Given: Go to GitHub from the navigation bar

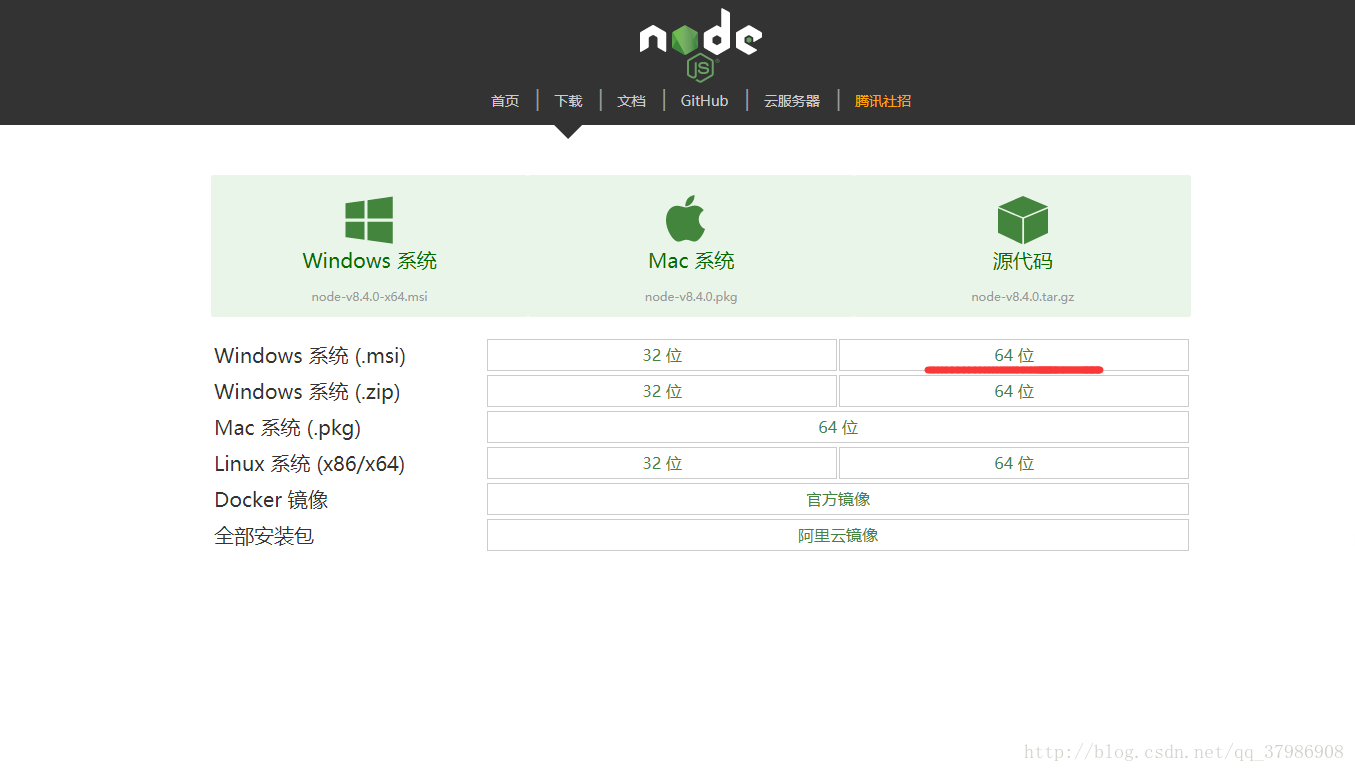Looking at the screenshot, I should [705, 101].
